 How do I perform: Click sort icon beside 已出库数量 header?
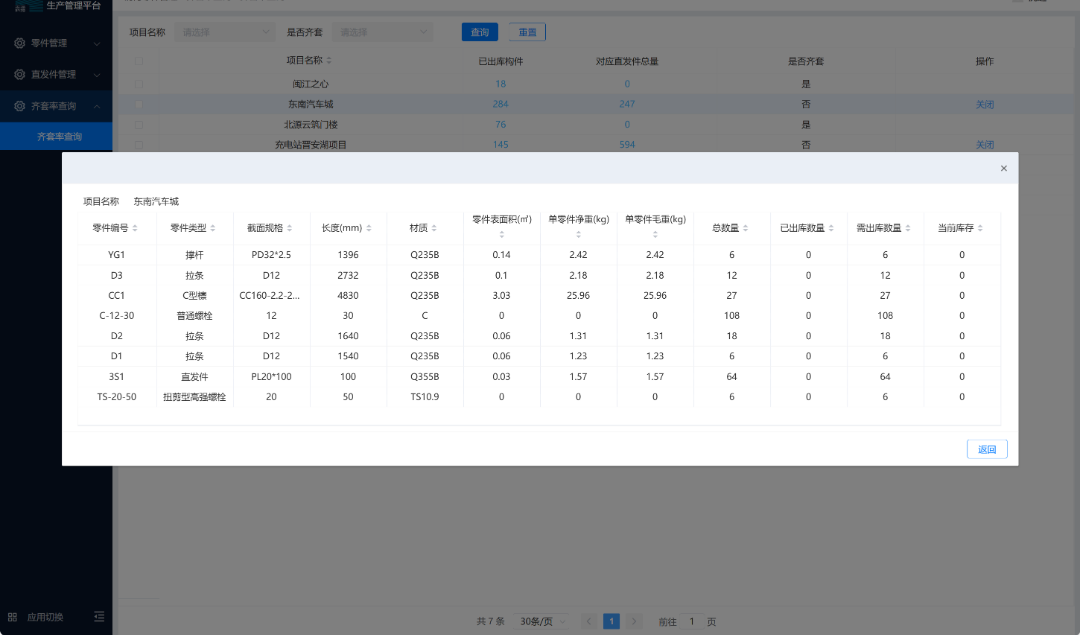click(829, 229)
